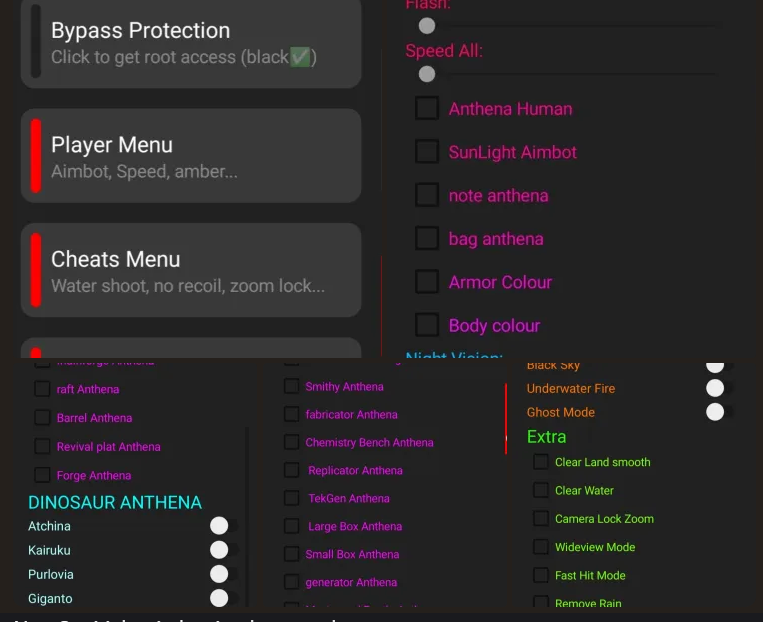Toggle the Underwater Fire switch
This screenshot has width=763, height=622.
click(x=715, y=388)
